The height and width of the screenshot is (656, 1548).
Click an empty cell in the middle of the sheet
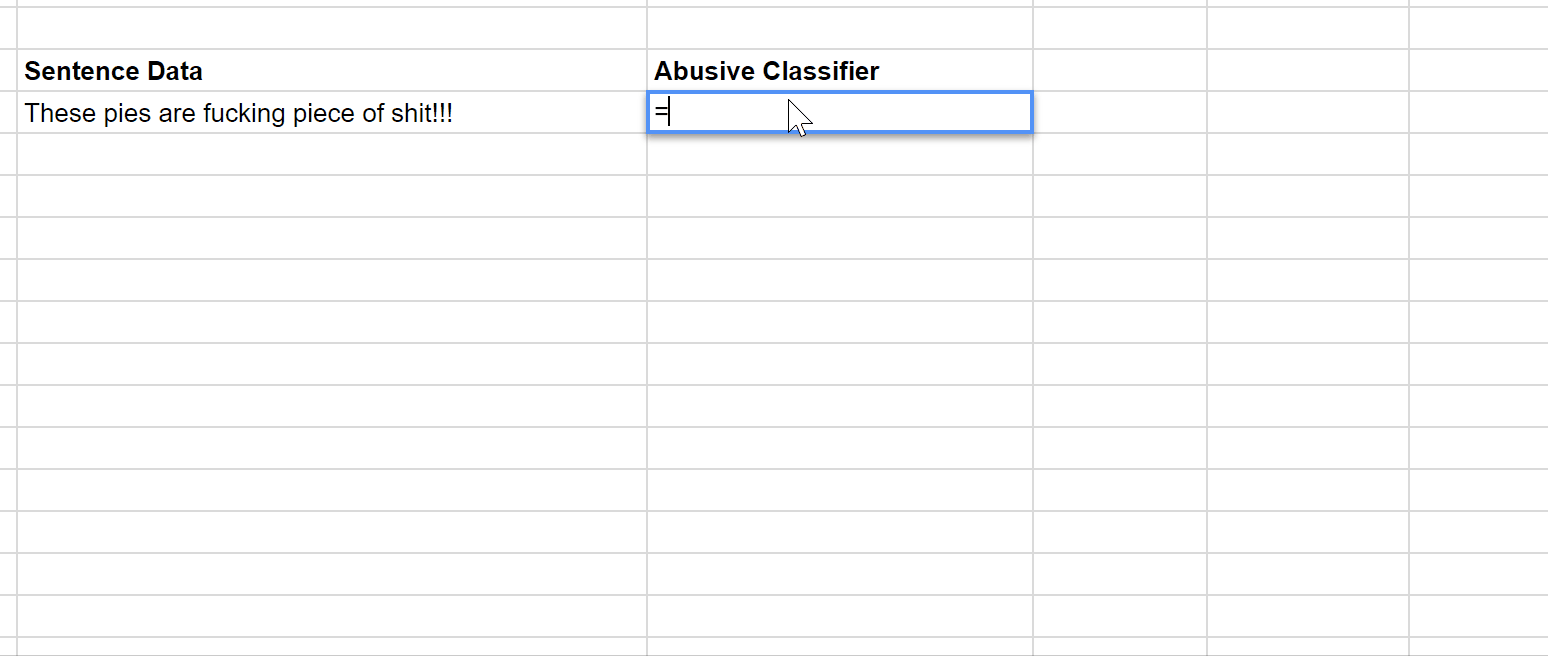point(840,364)
